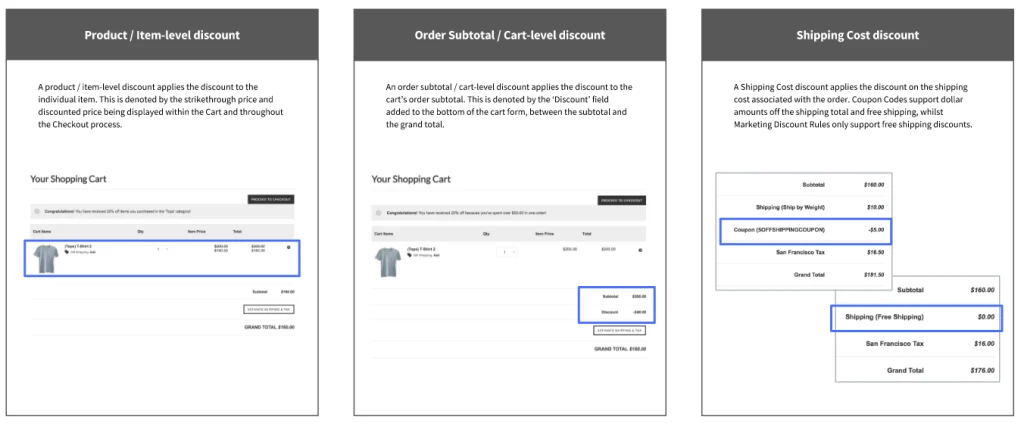The height and width of the screenshot is (423, 1024).
Task: Remove the T-Shirt item in item-level discount cart
Action: click(289, 247)
